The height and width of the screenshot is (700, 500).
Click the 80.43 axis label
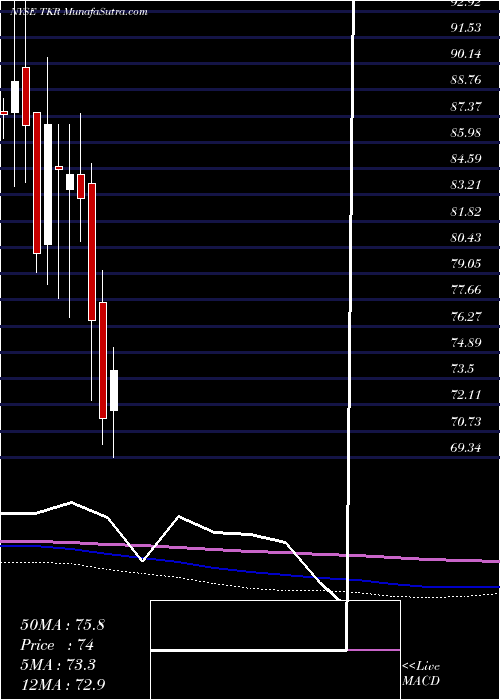pyautogui.click(x=466, y=238)
